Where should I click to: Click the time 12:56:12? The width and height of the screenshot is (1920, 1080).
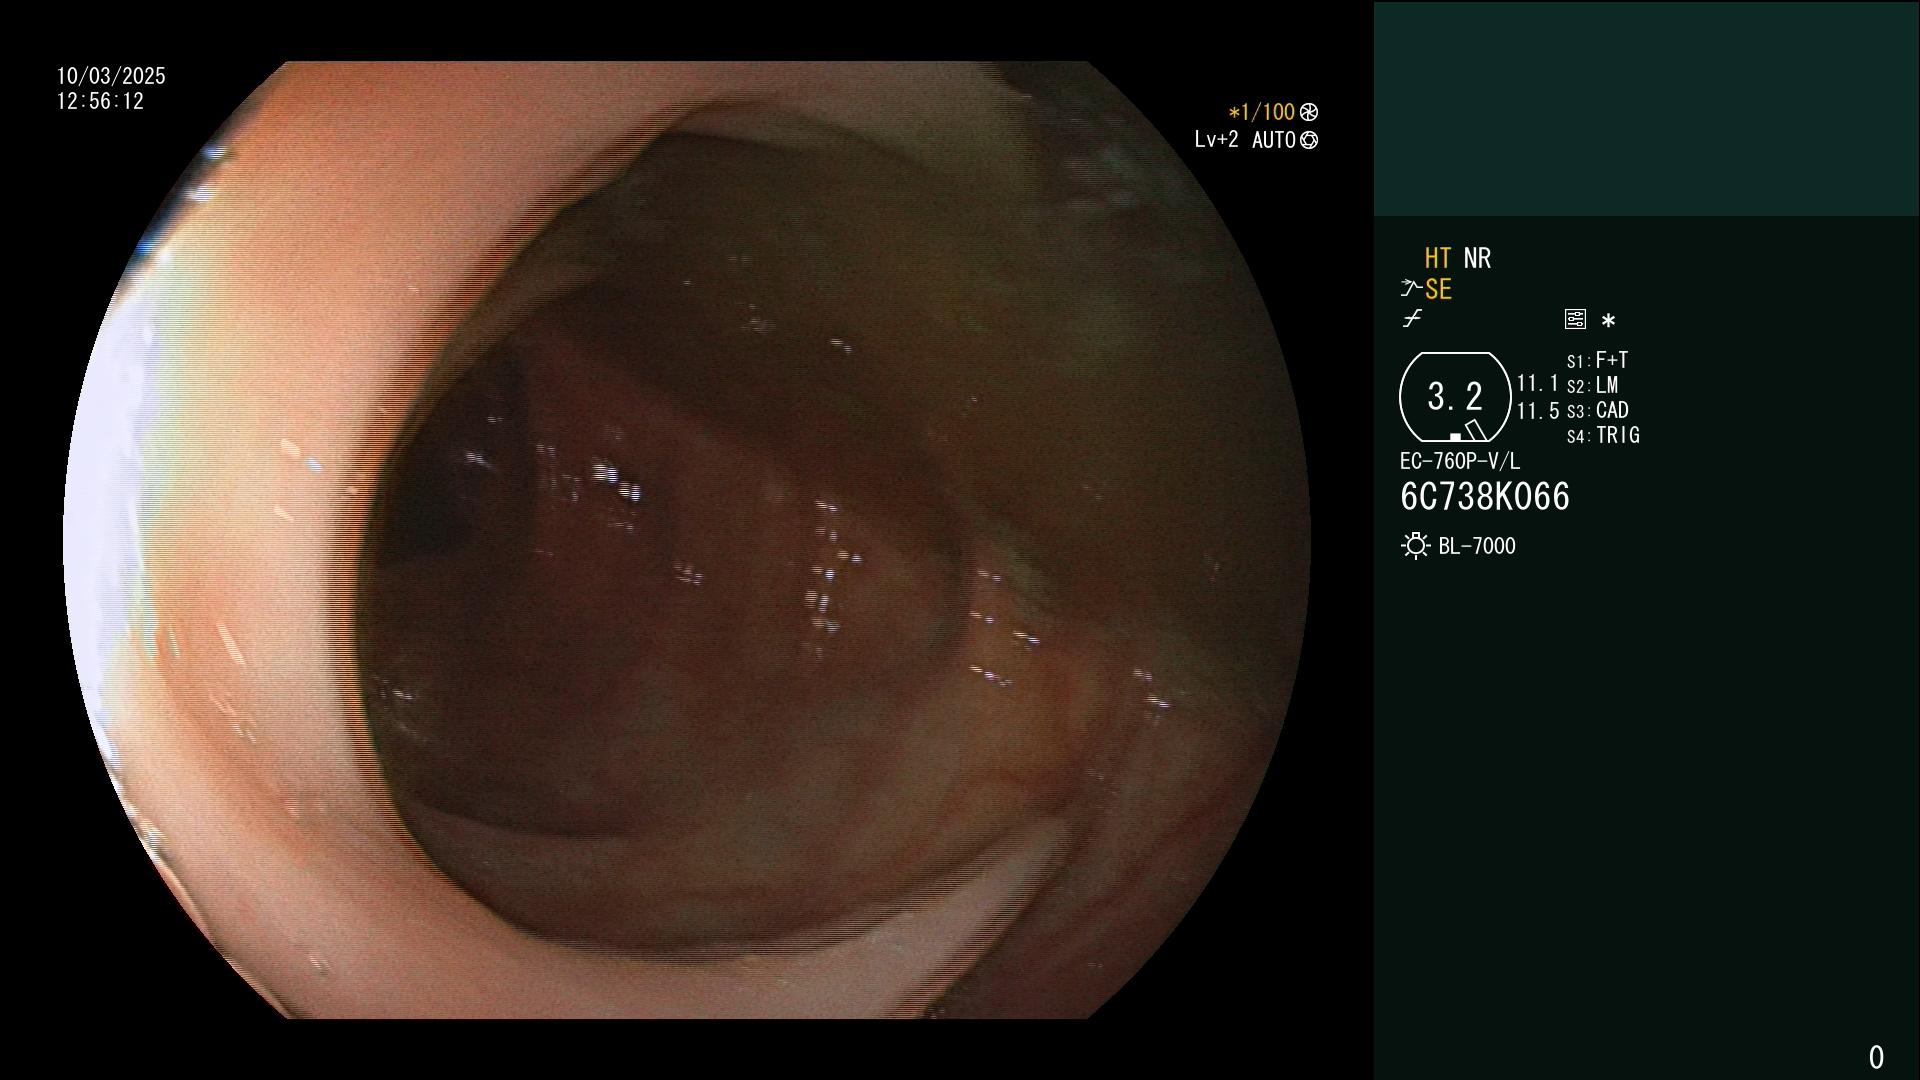(x=100, y=102)
